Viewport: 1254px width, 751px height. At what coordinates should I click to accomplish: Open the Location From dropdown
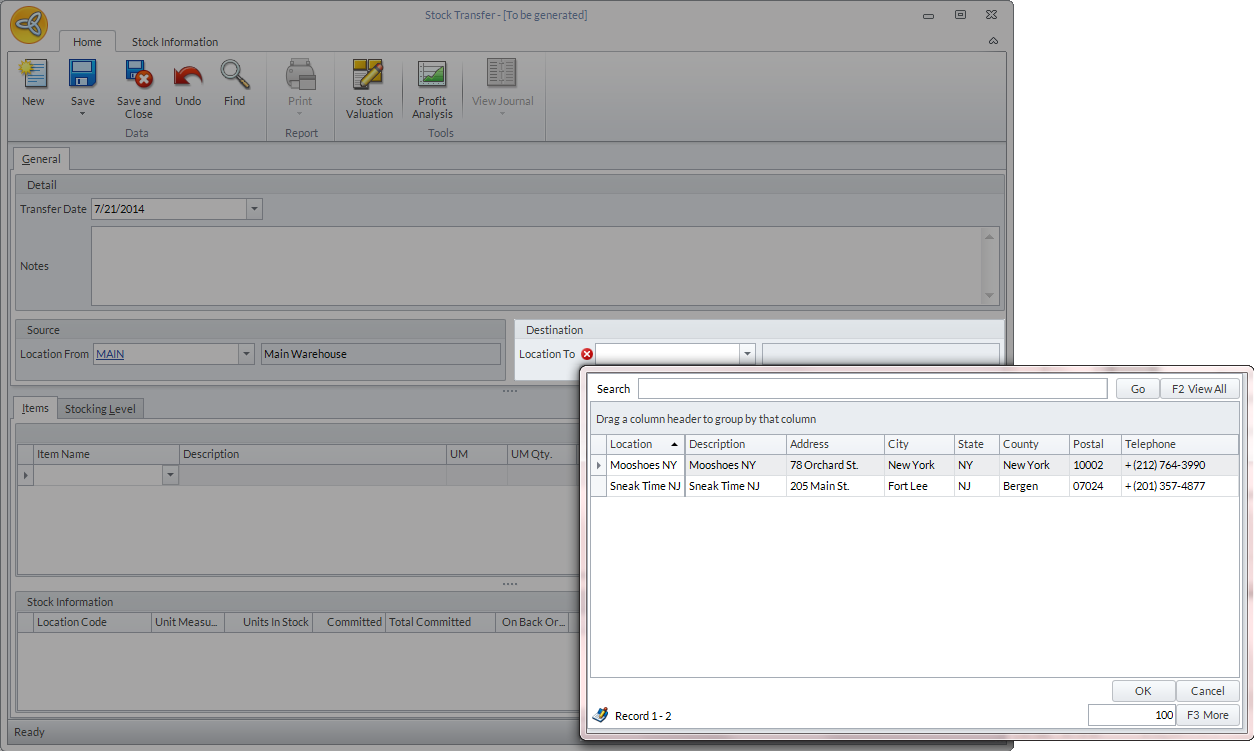(246, 354)
